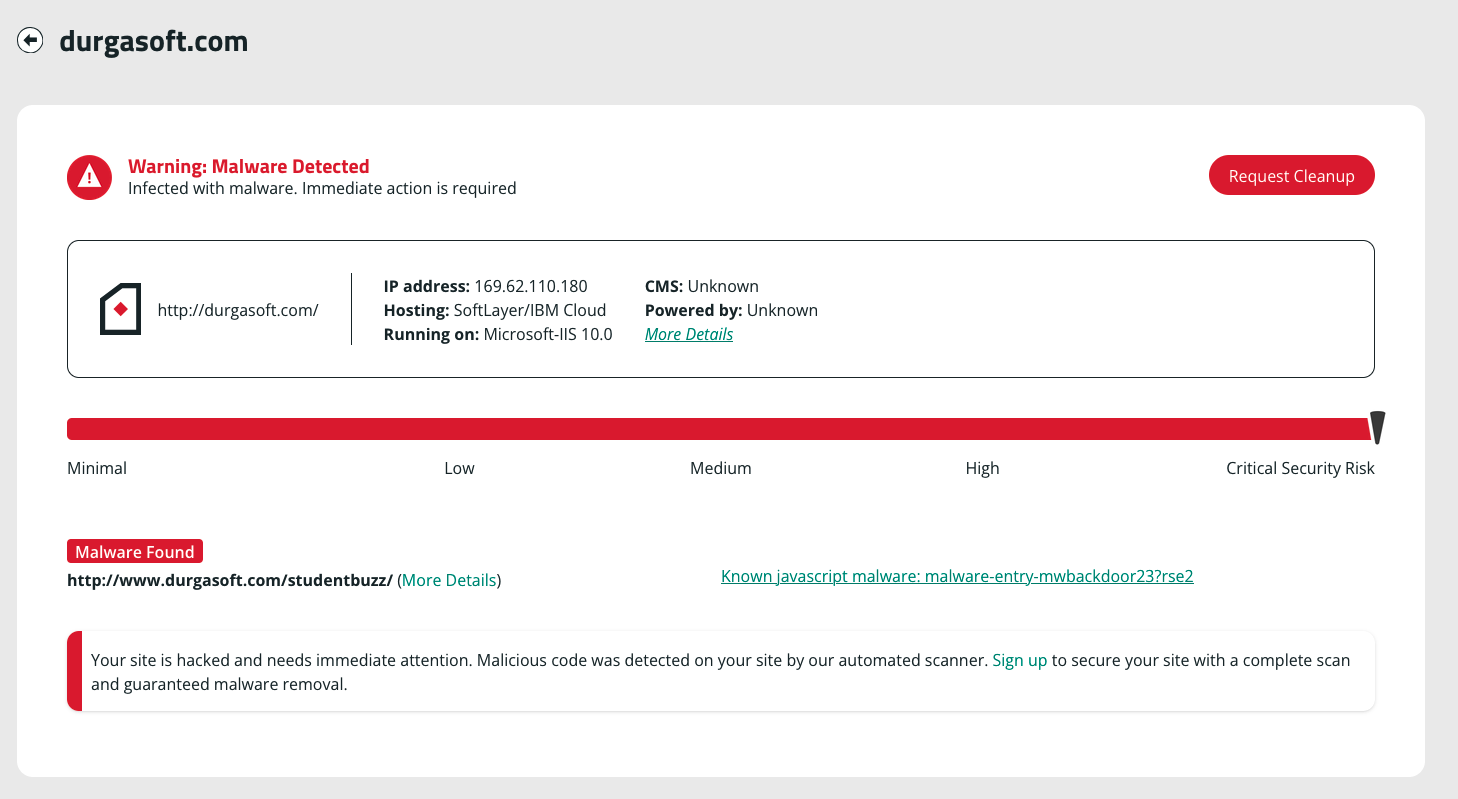Viewport: 1458px width, 799px height.
Task: Open More Details for the studentbuzz URL
Action: pos(449,580)
